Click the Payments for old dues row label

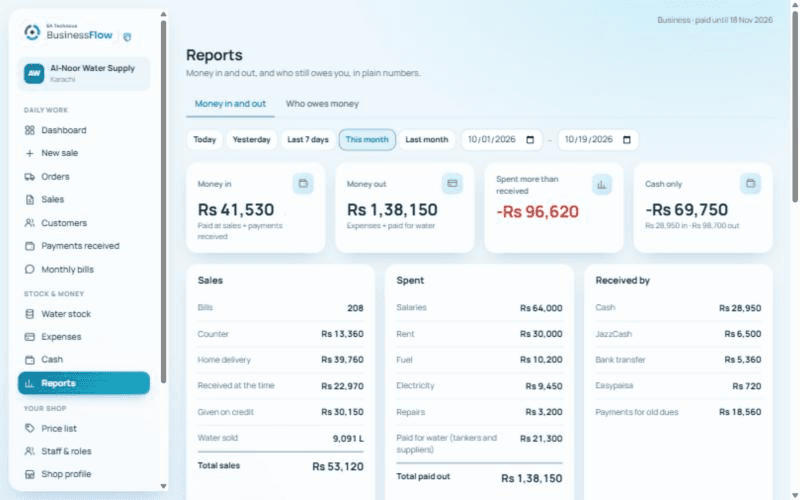tap(637, 412)
